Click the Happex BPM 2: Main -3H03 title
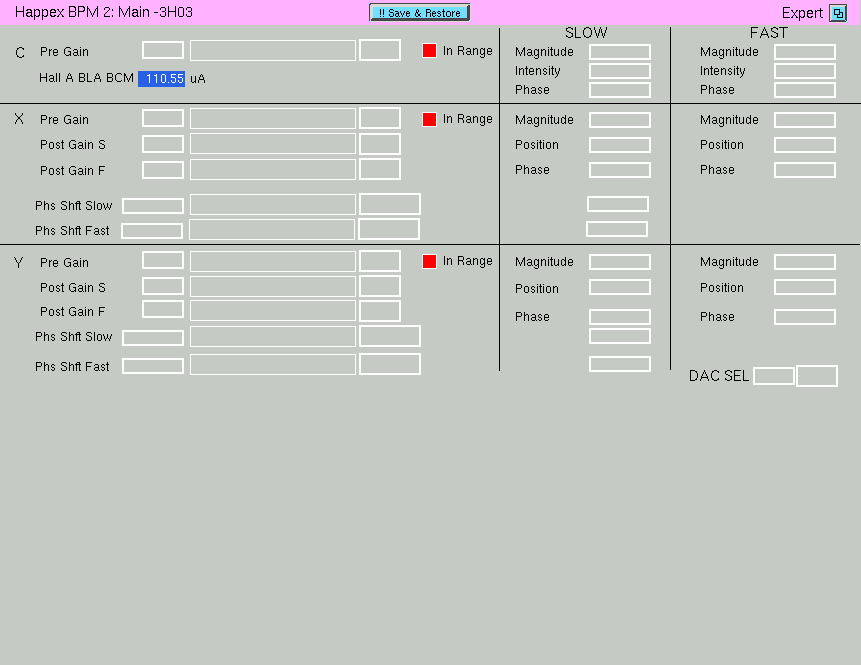 pyautogui.click(x=104, y=12)
